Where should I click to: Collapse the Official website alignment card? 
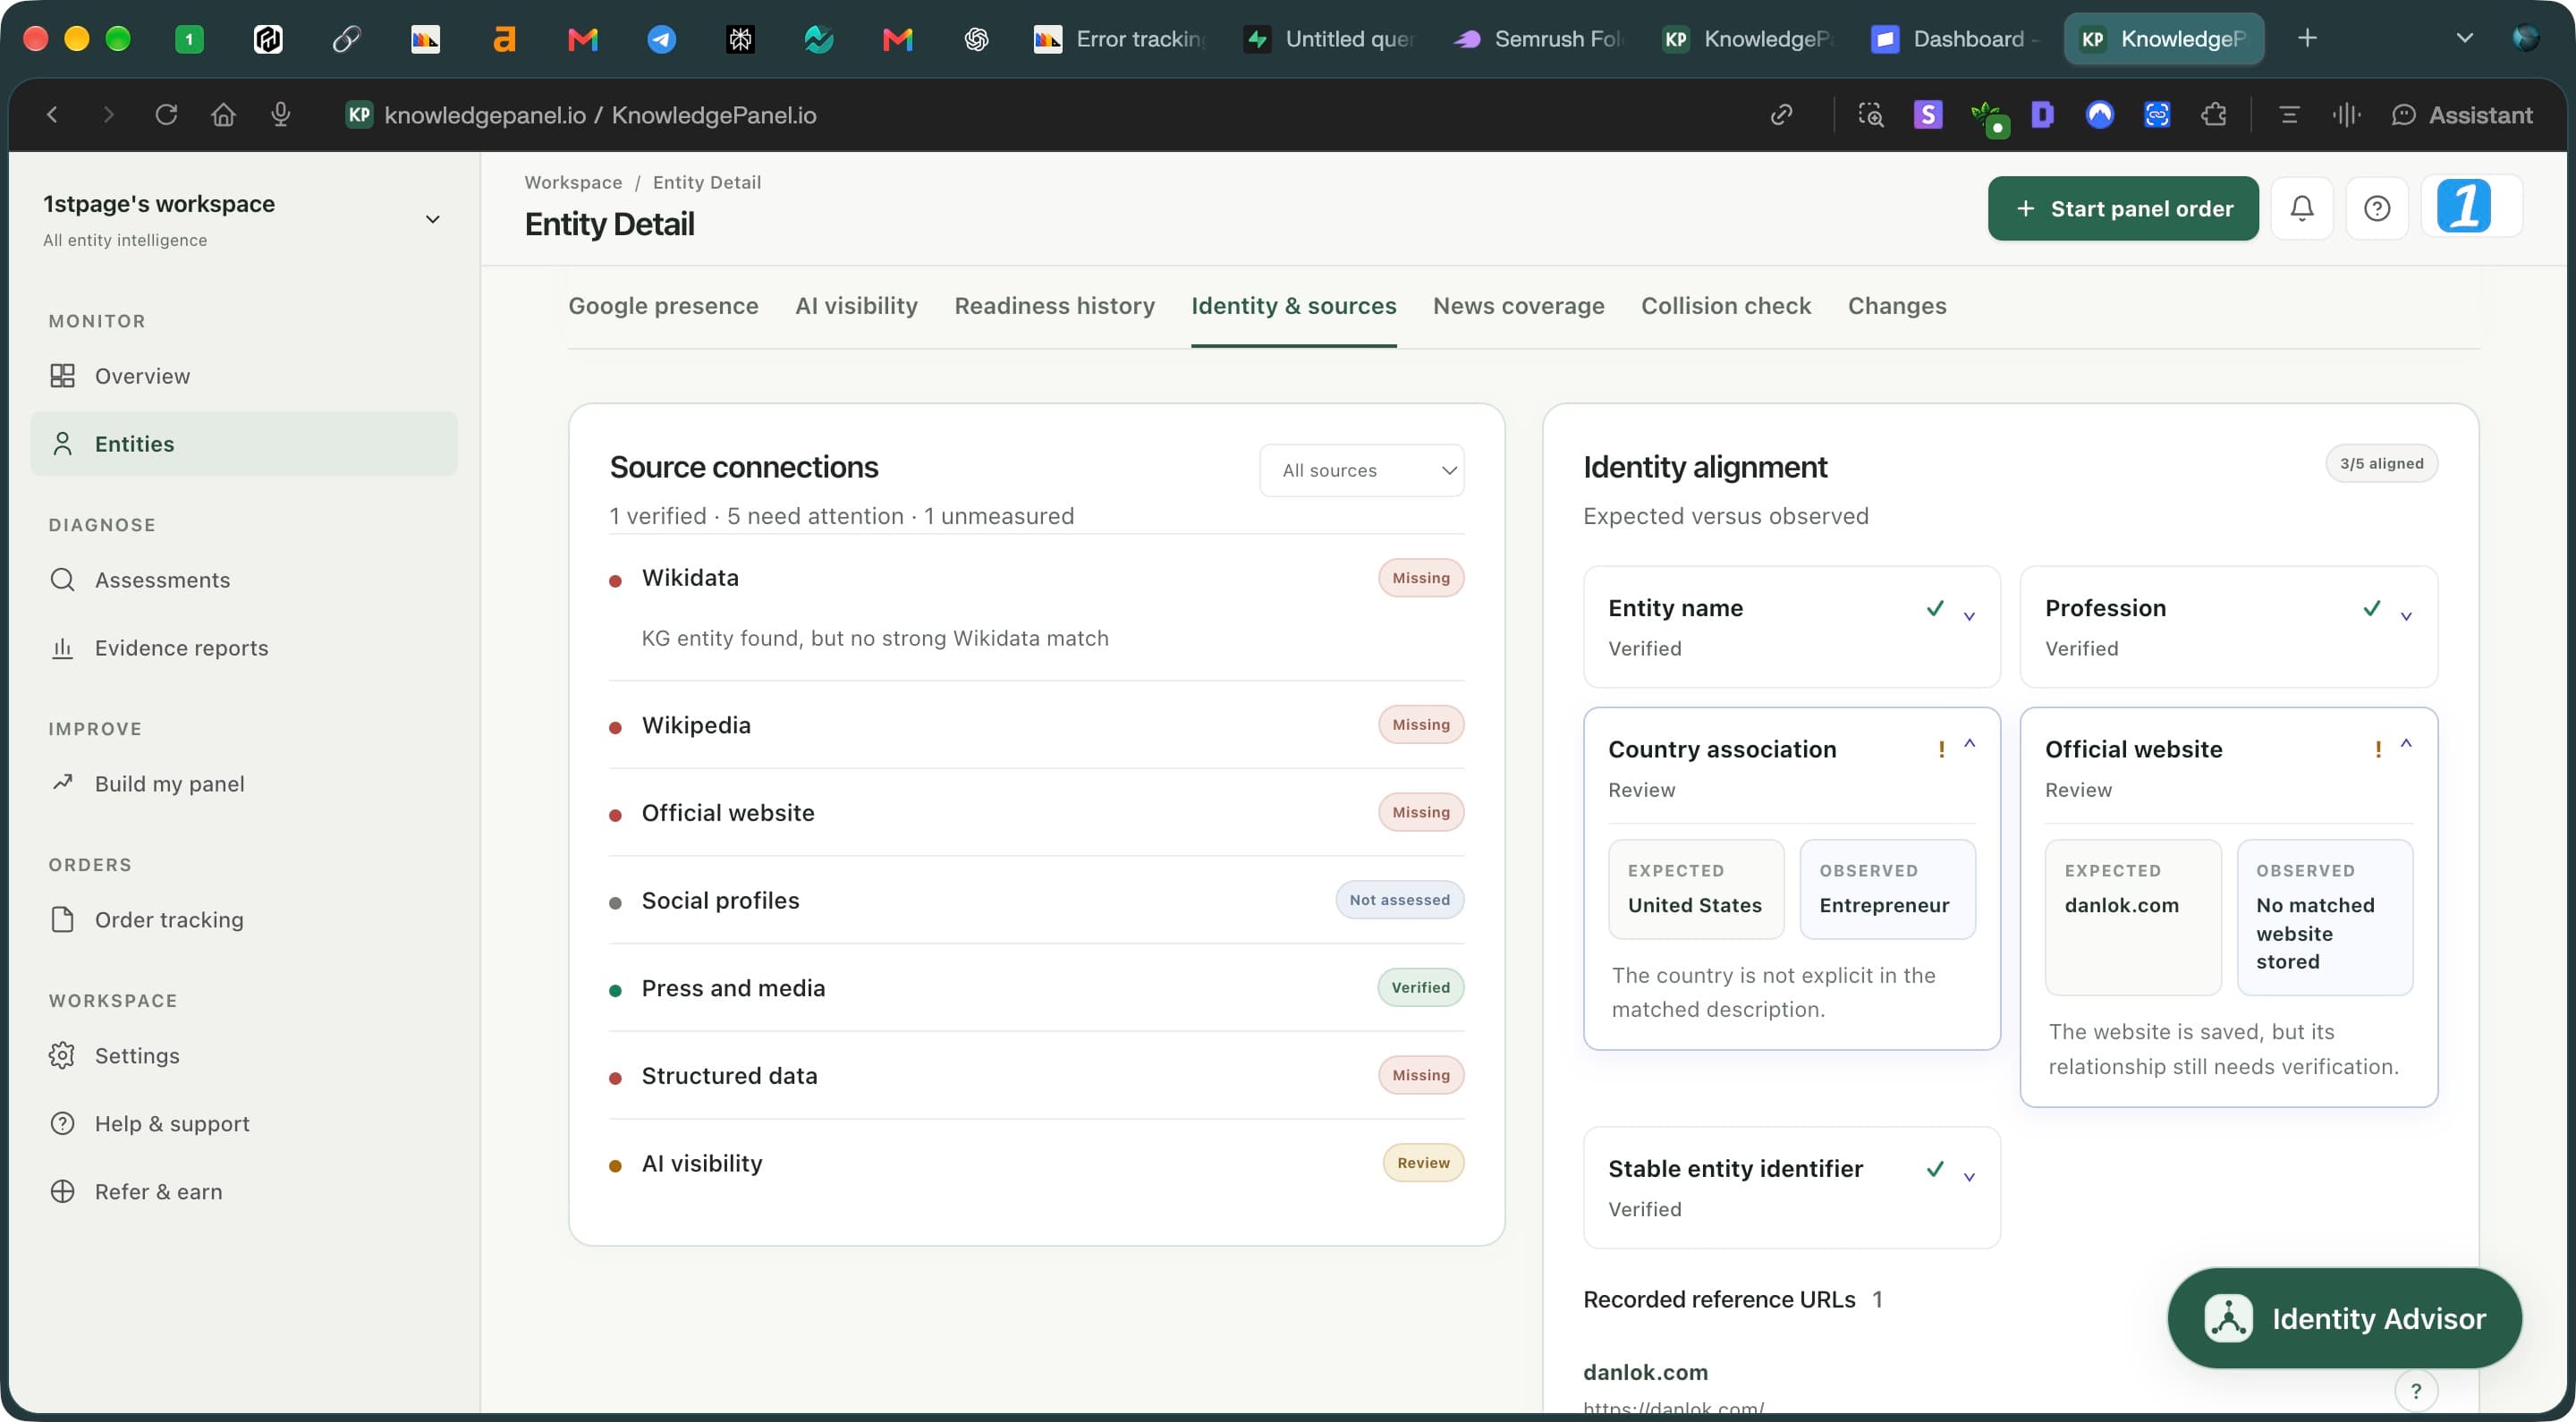coord(2406,744)
